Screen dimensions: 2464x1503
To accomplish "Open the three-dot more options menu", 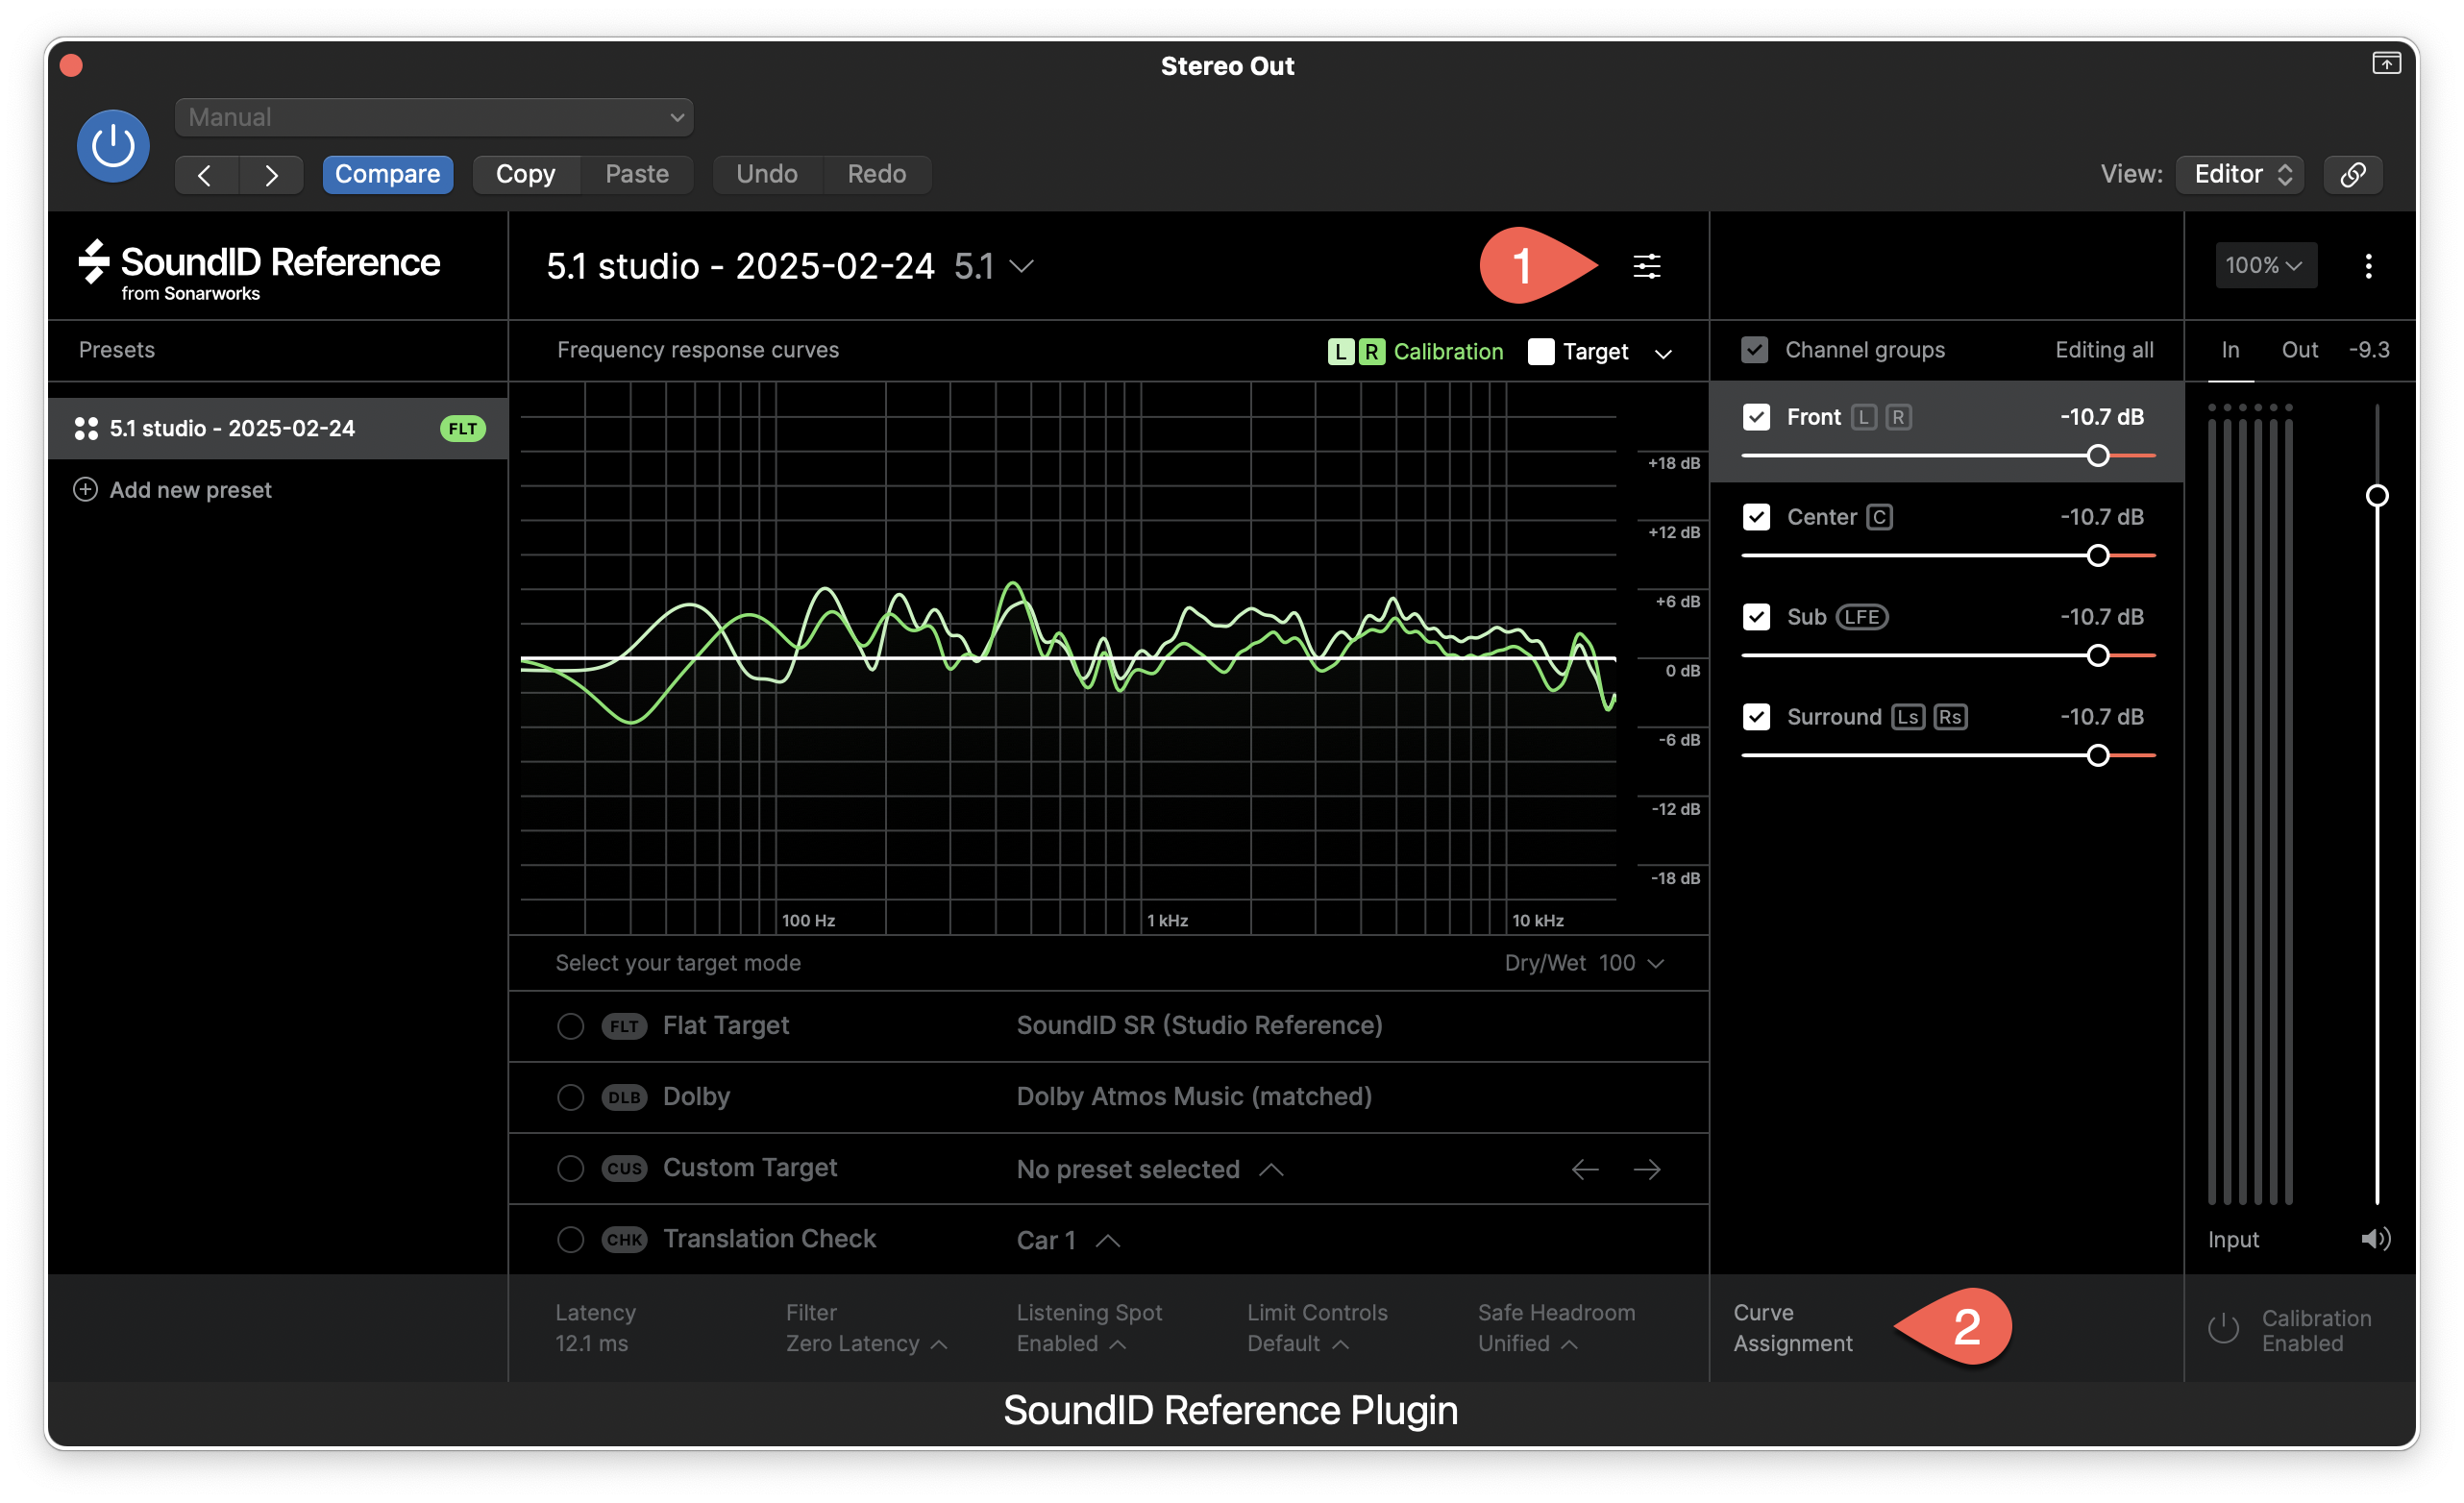I will (2368, 266).
